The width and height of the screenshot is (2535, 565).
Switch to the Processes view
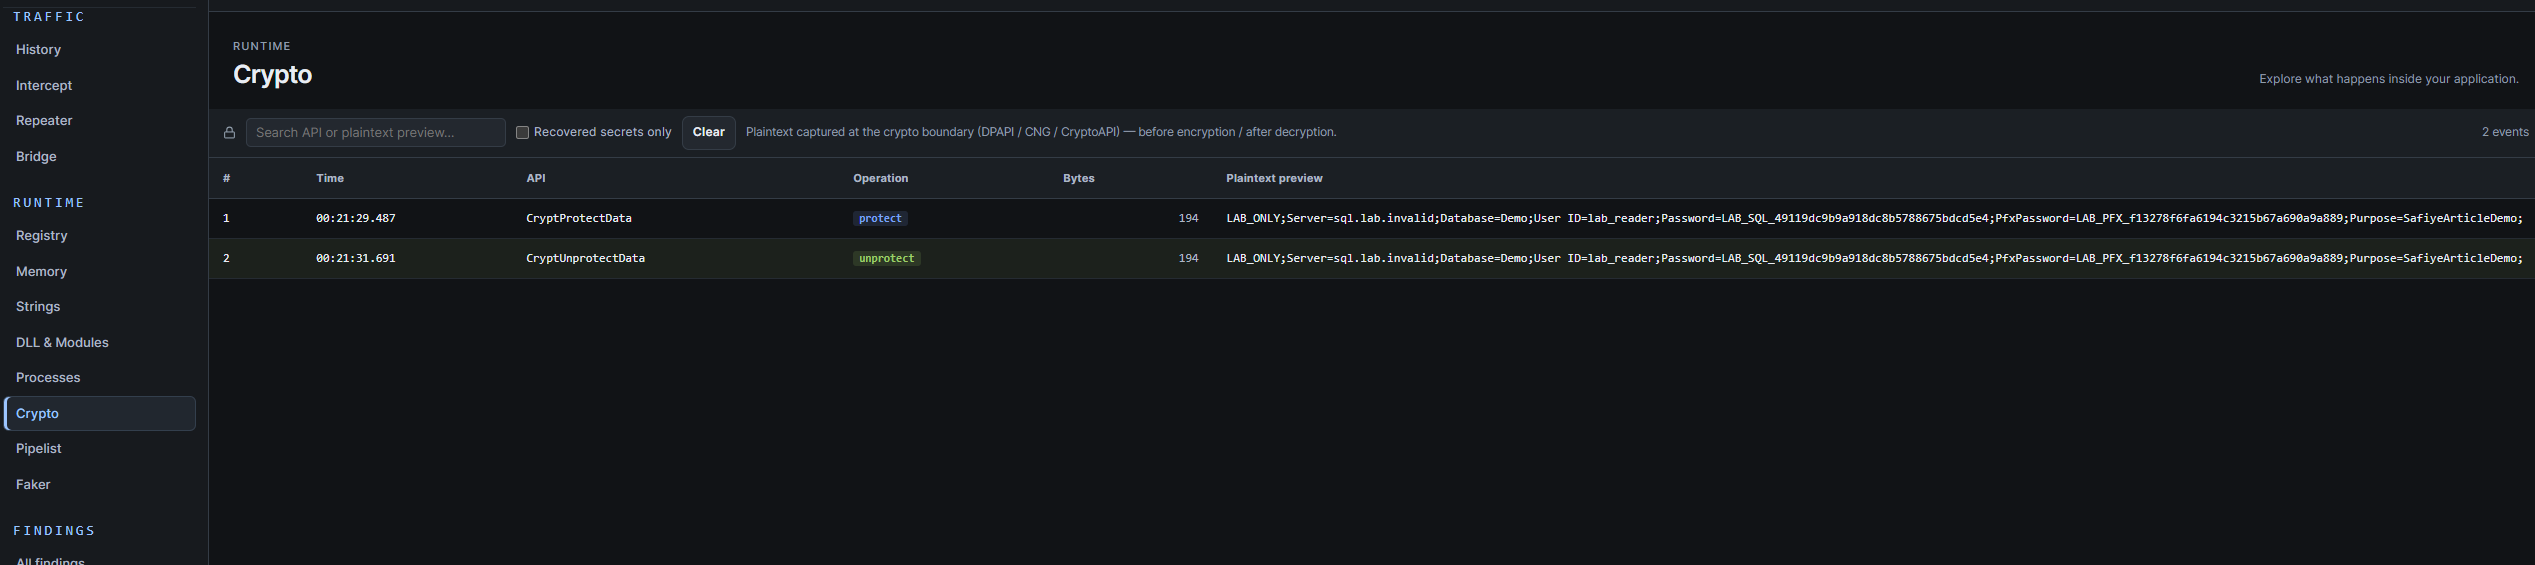[48, 377]
